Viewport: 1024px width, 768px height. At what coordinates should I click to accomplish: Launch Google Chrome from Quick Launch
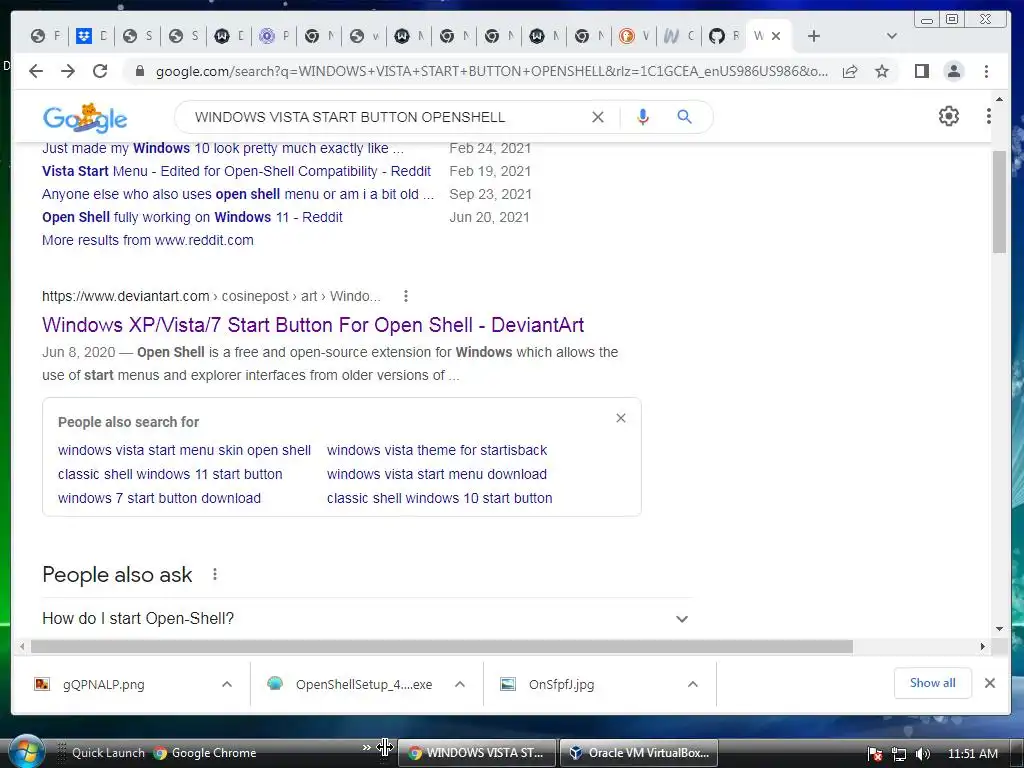point(205,753)
